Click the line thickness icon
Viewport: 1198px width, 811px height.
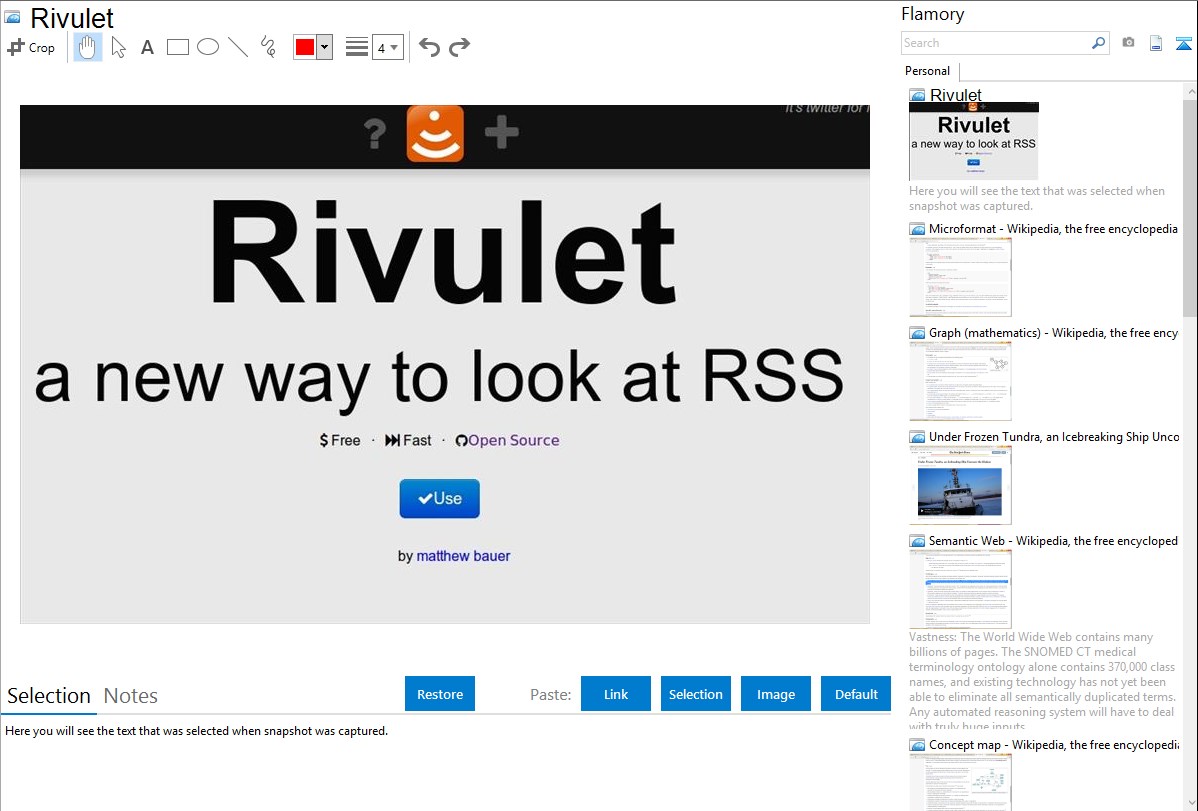[x=356, y=47]
